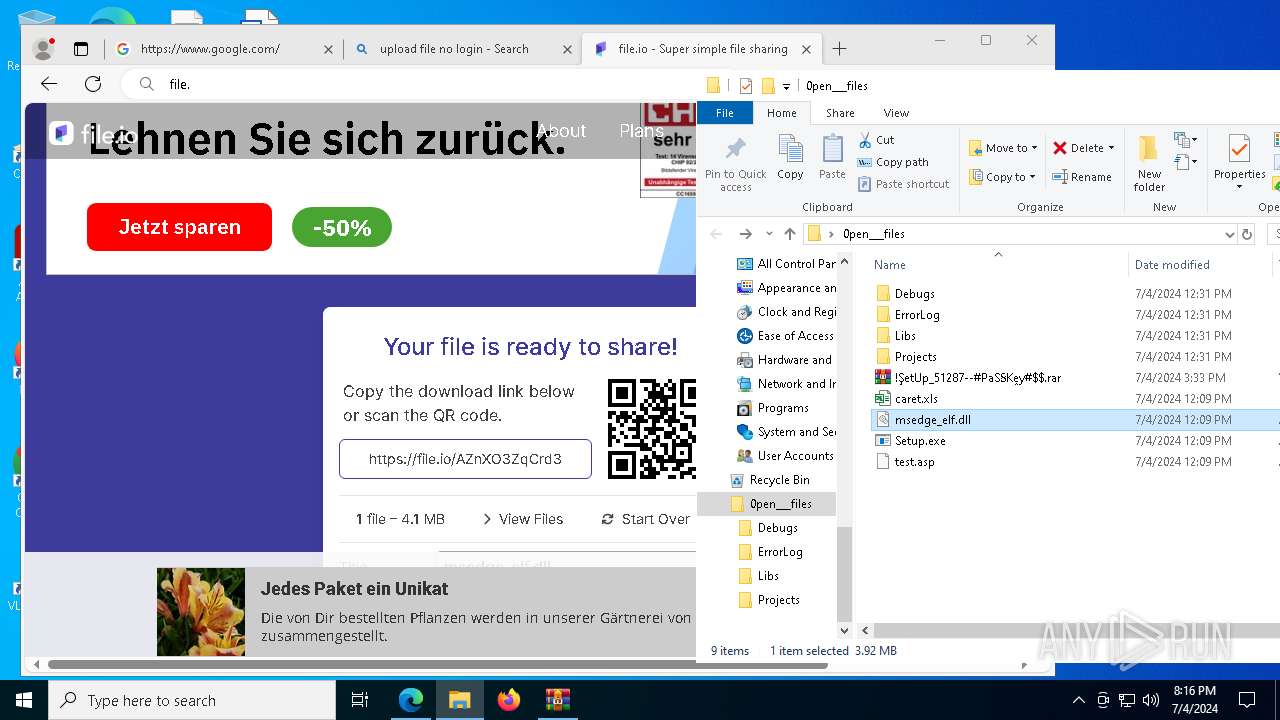The width and height of the screenshot is (1280, 720).
Task: Click Copy path in the ribbon
Action: point(893,162)
